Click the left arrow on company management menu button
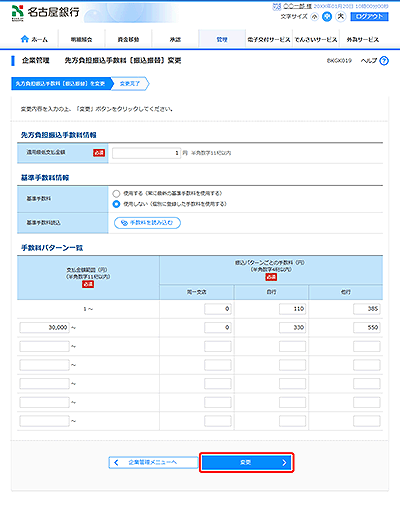The height and width of the screenshot is (506, 400). click(x=116, y=462)
